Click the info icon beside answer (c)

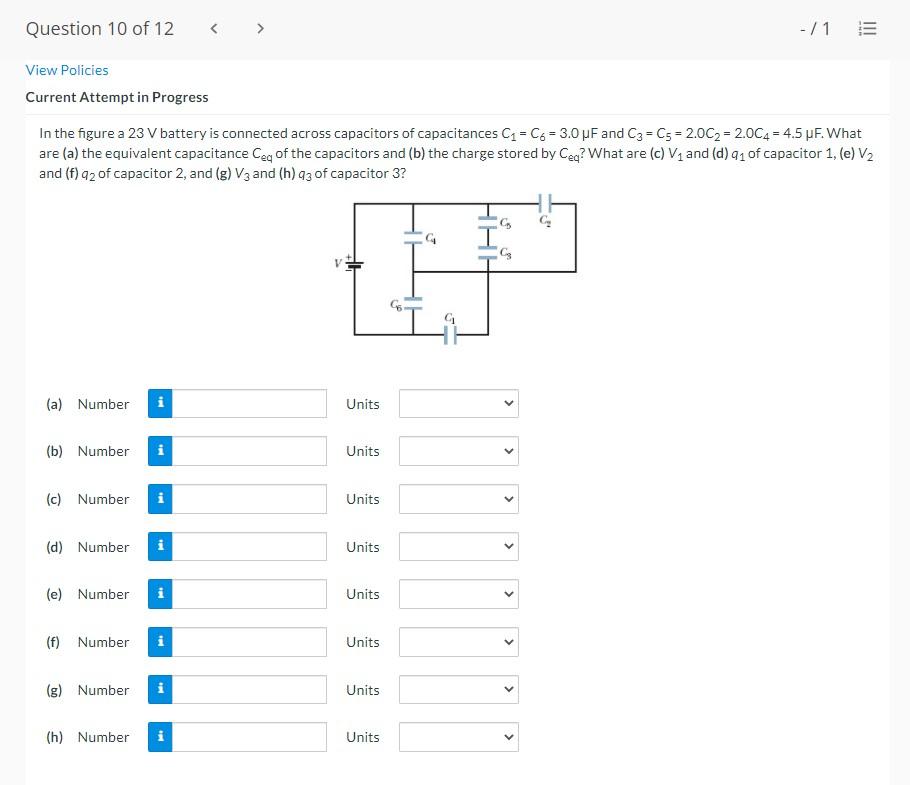[160, 499]
